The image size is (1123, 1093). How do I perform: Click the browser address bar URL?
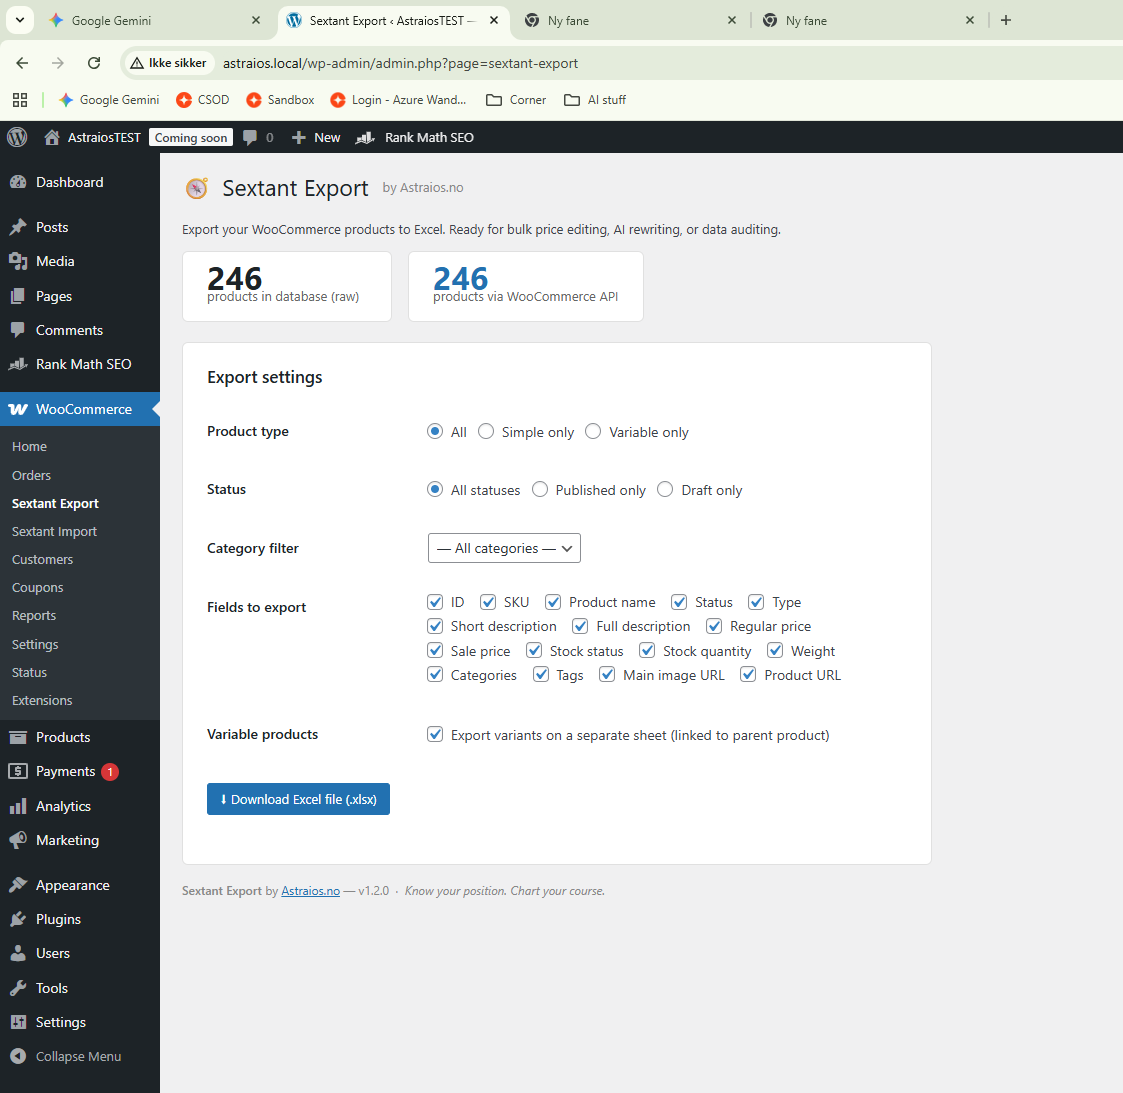400,63
